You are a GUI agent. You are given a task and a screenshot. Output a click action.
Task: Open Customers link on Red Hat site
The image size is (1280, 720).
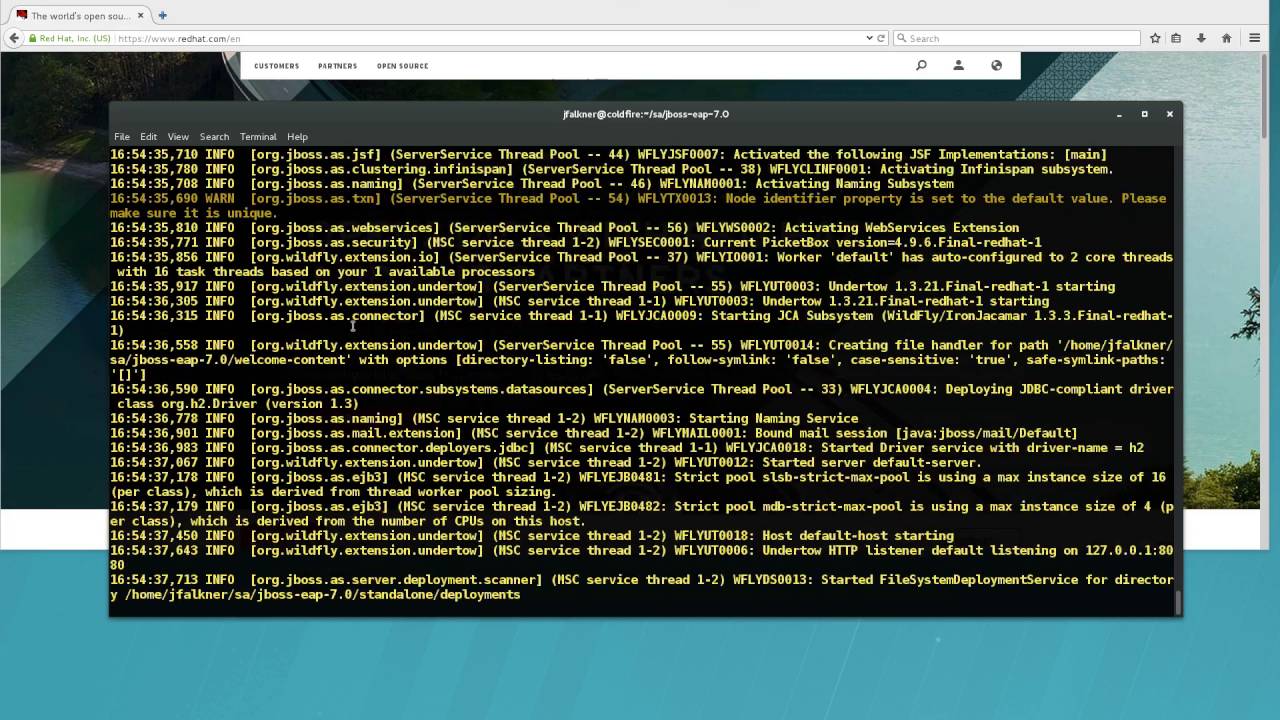click(x=276, y=66)
